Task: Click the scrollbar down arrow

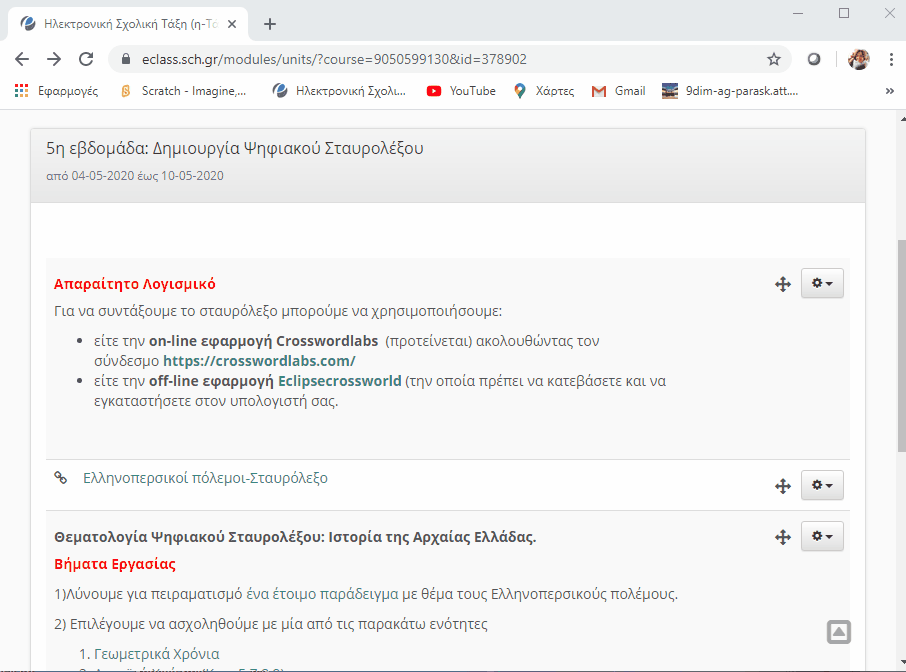Action: 902,663
